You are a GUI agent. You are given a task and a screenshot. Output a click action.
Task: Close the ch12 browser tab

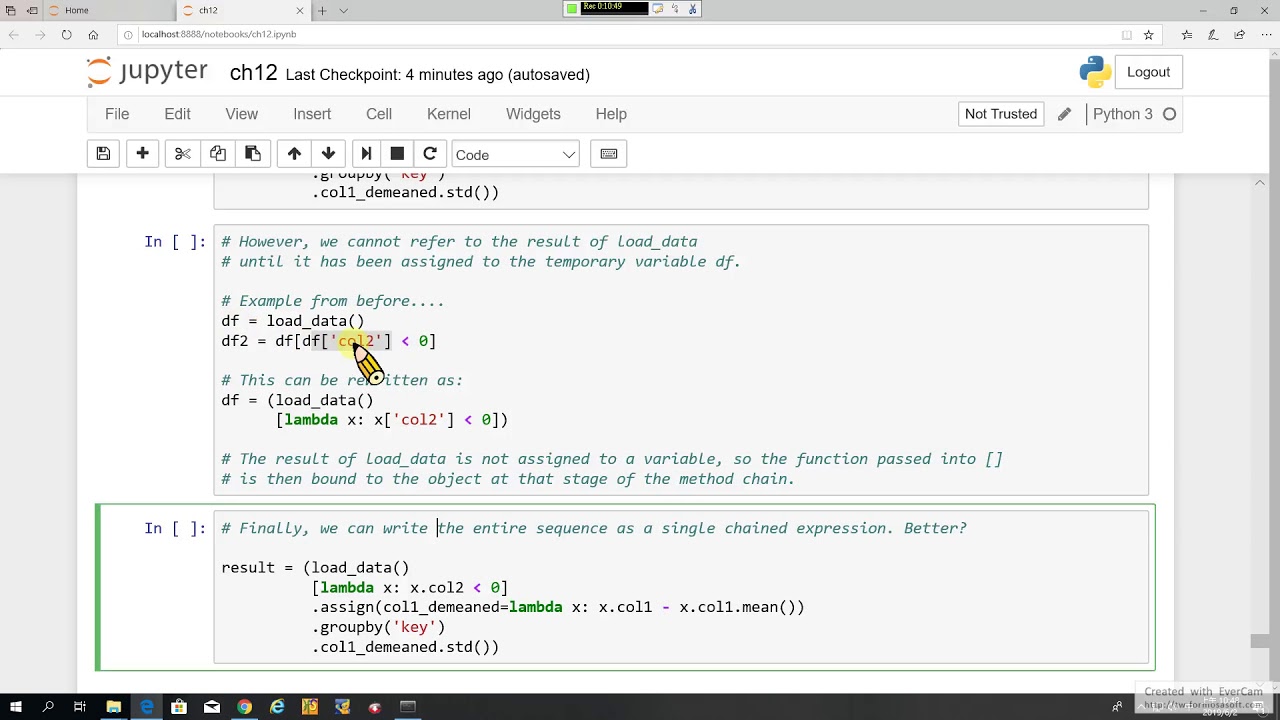[x=300, y=10]
